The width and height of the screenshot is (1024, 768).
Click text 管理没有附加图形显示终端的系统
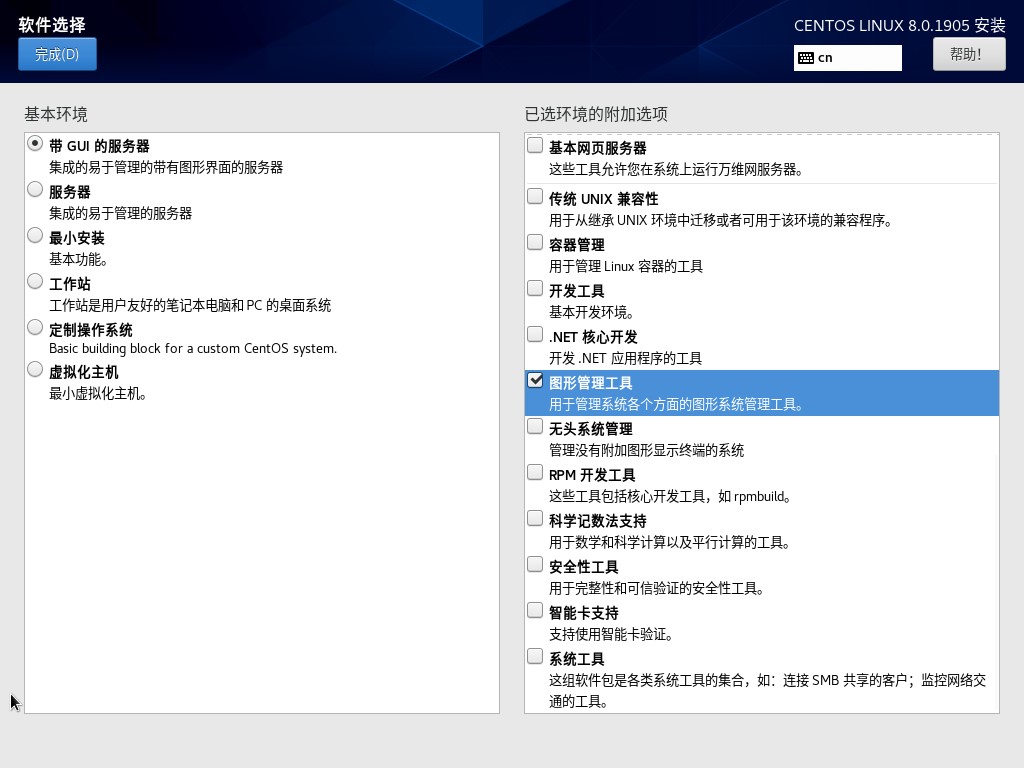[x=647, y=451]
